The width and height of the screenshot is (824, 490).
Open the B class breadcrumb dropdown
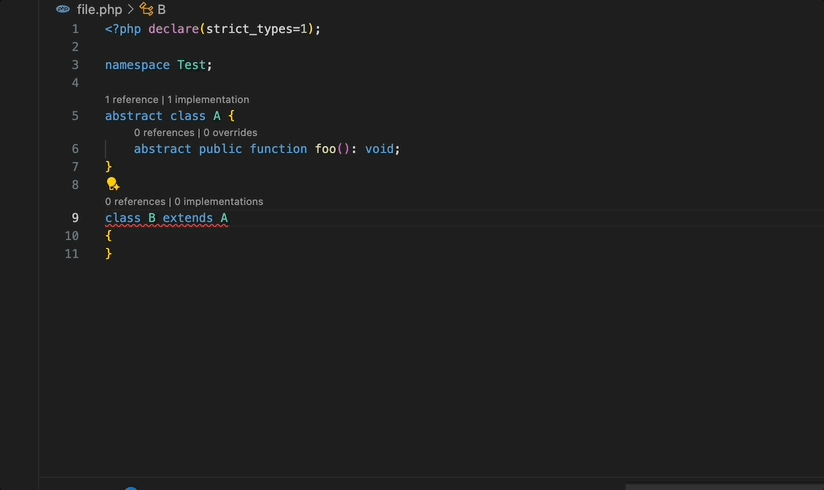pos(162,9)
